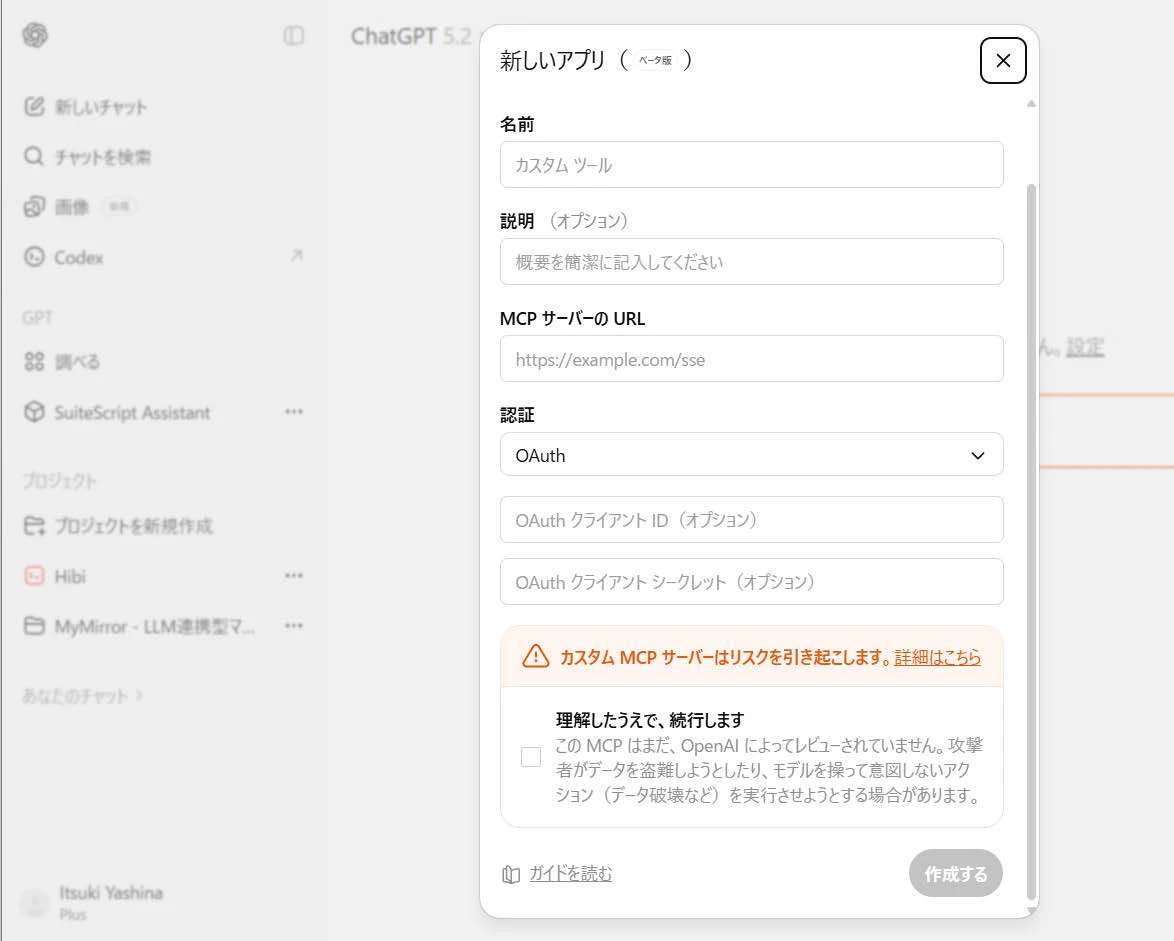Open the 詳細はこちら link

coord(937,657)
